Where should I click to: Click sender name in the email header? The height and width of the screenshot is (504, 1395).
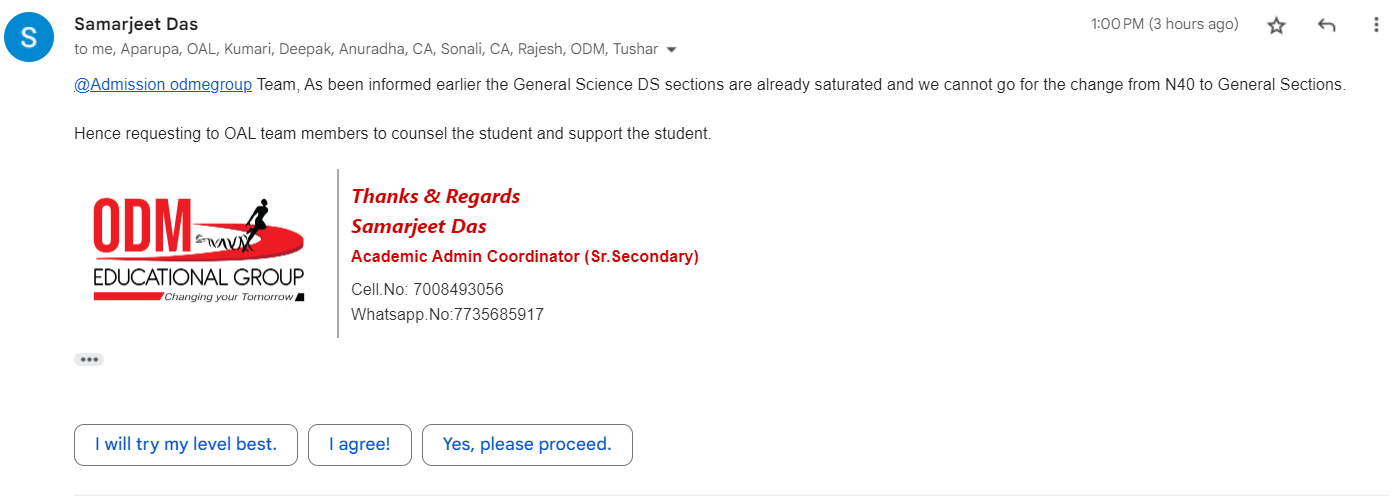(x=137, y=23)
